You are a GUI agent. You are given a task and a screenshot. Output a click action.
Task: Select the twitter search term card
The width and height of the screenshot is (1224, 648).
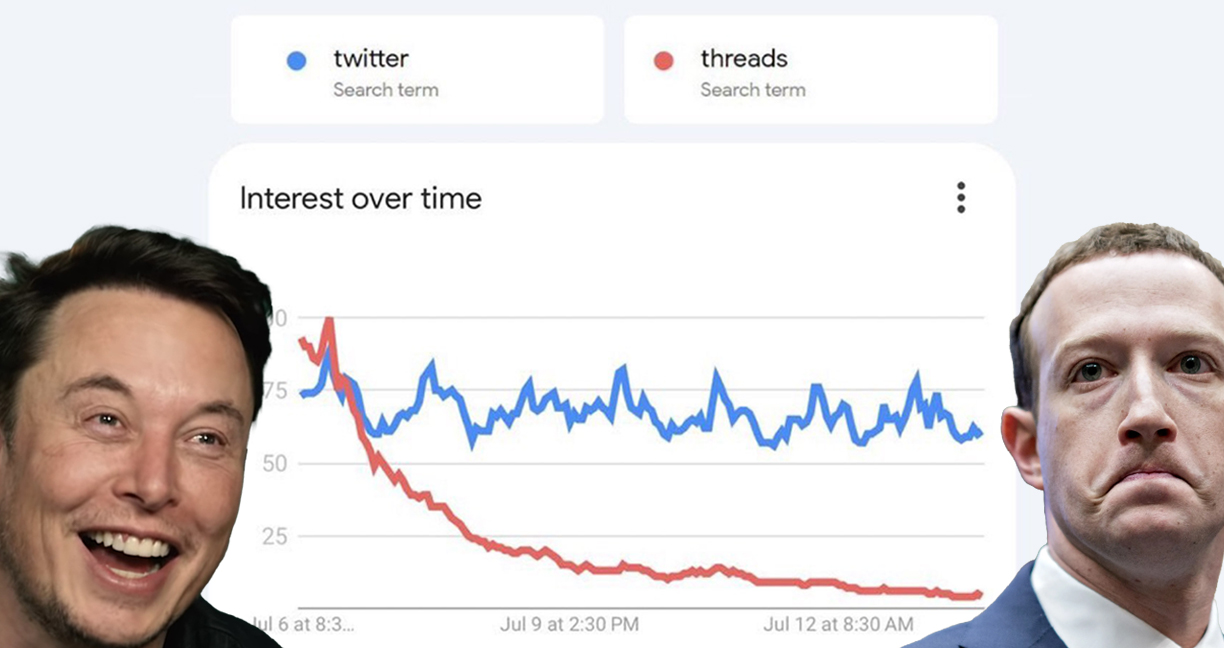coord(417,69)
